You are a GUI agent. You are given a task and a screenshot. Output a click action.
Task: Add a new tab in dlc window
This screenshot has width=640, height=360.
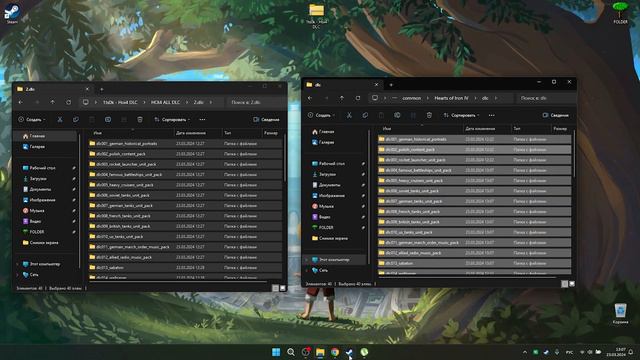click(391, 85)
